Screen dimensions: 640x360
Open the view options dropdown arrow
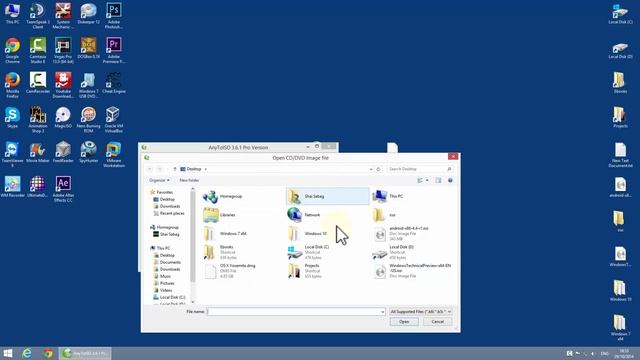point(427,180)
